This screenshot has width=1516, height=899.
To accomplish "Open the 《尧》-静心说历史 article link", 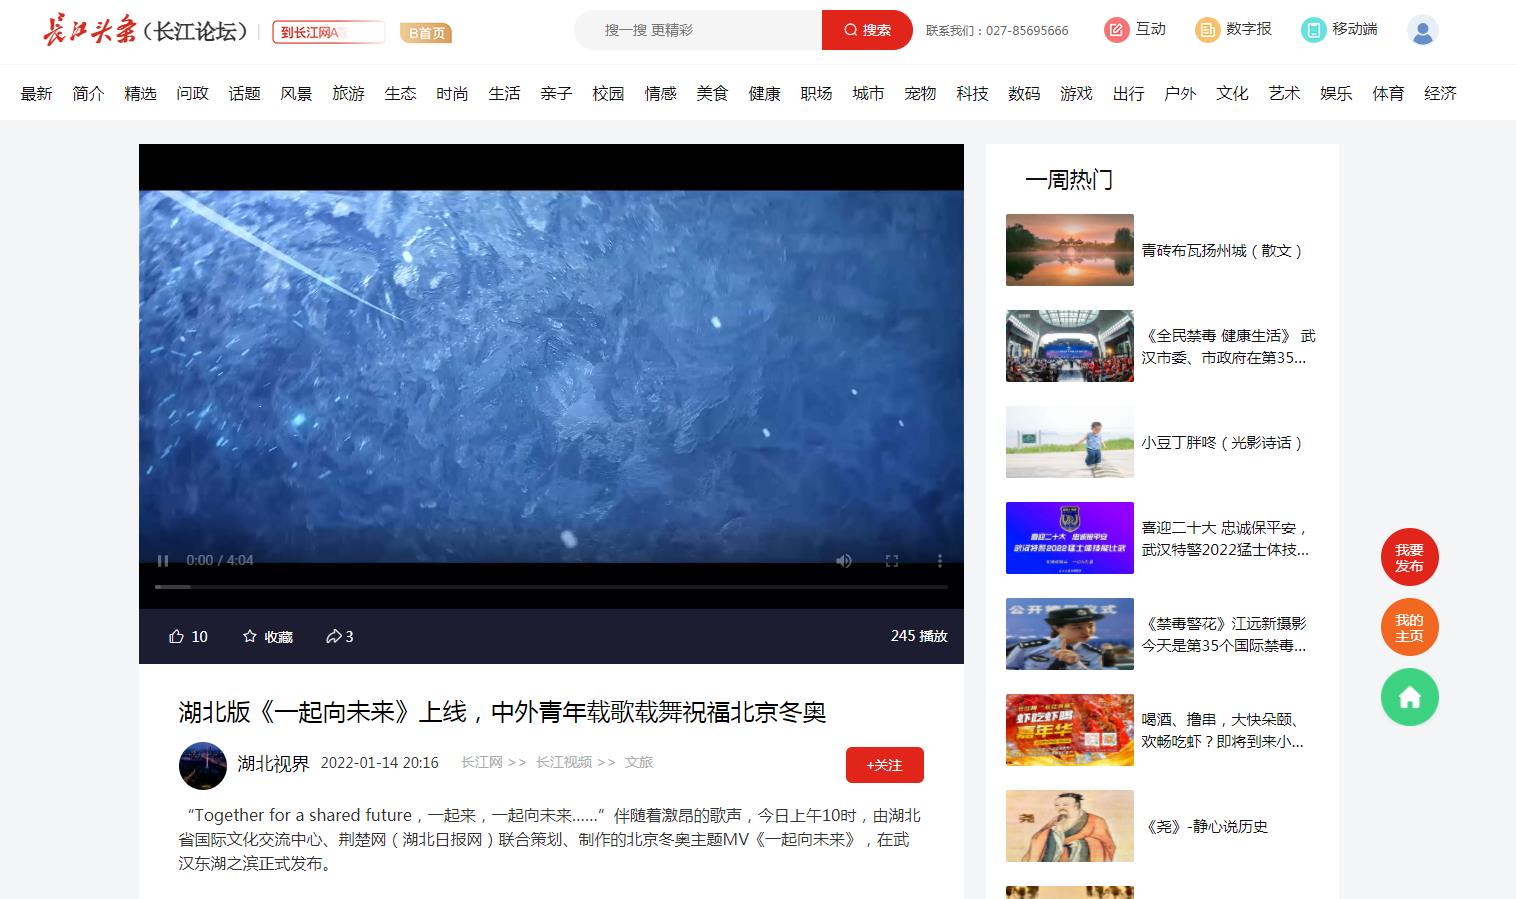I will (1205, 826).
